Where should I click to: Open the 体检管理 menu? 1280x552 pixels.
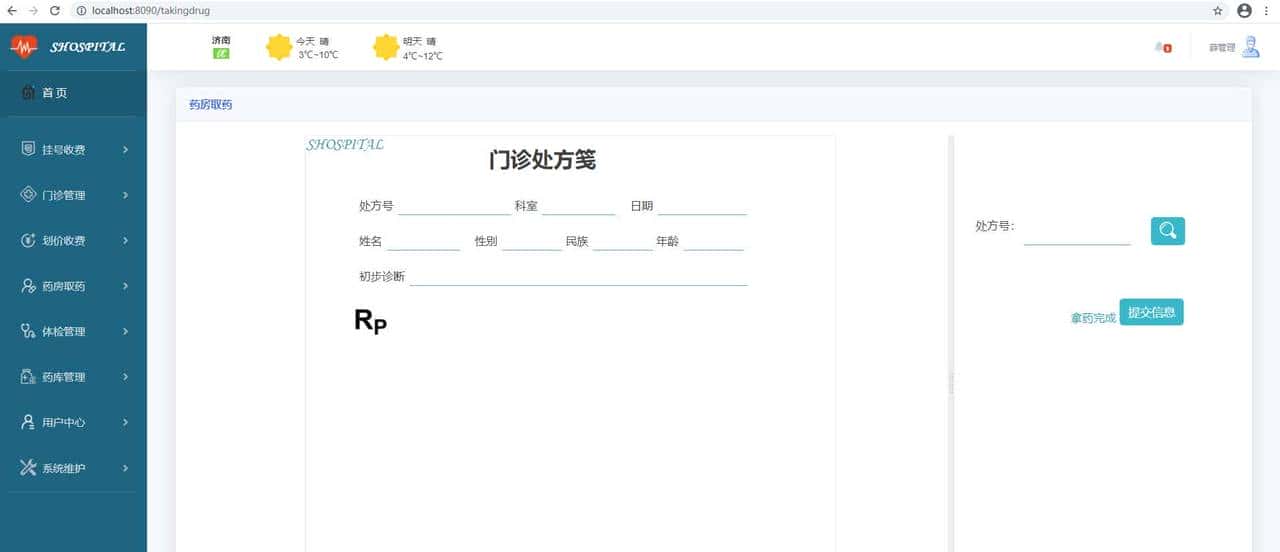tap(74, 331)
